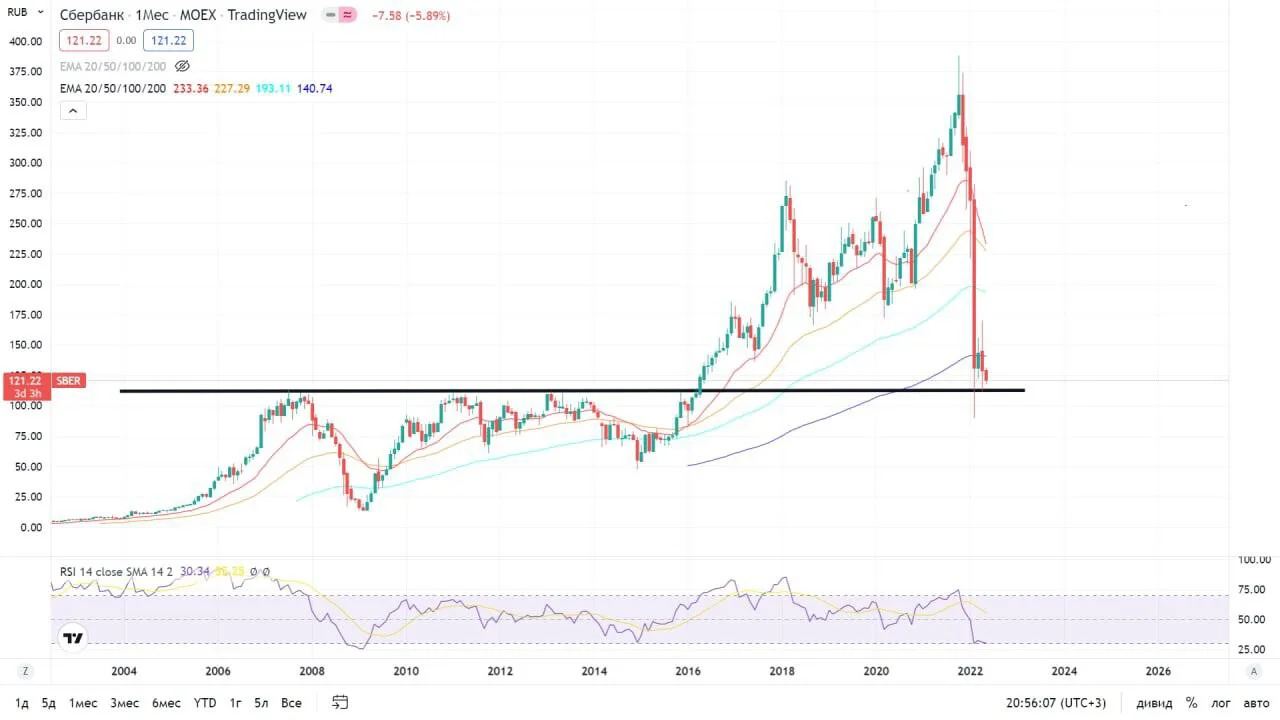Click the 5л five-year range
1280x720 pixels.
coord(261,703)
